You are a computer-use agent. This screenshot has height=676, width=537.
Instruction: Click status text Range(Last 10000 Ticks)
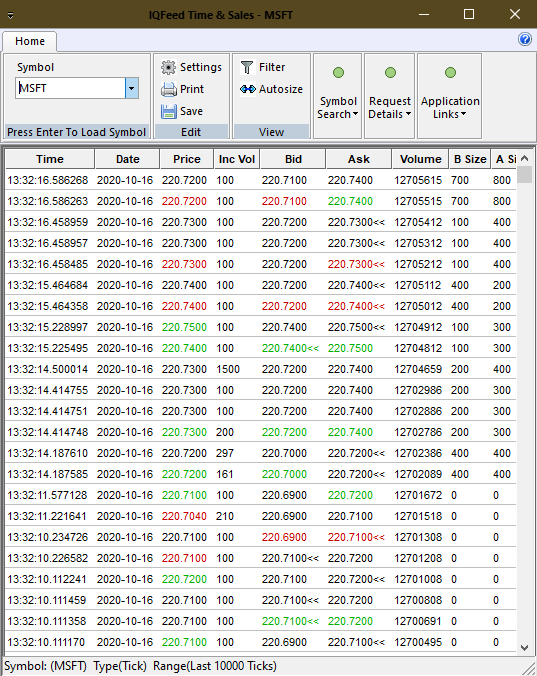(215, 666)
